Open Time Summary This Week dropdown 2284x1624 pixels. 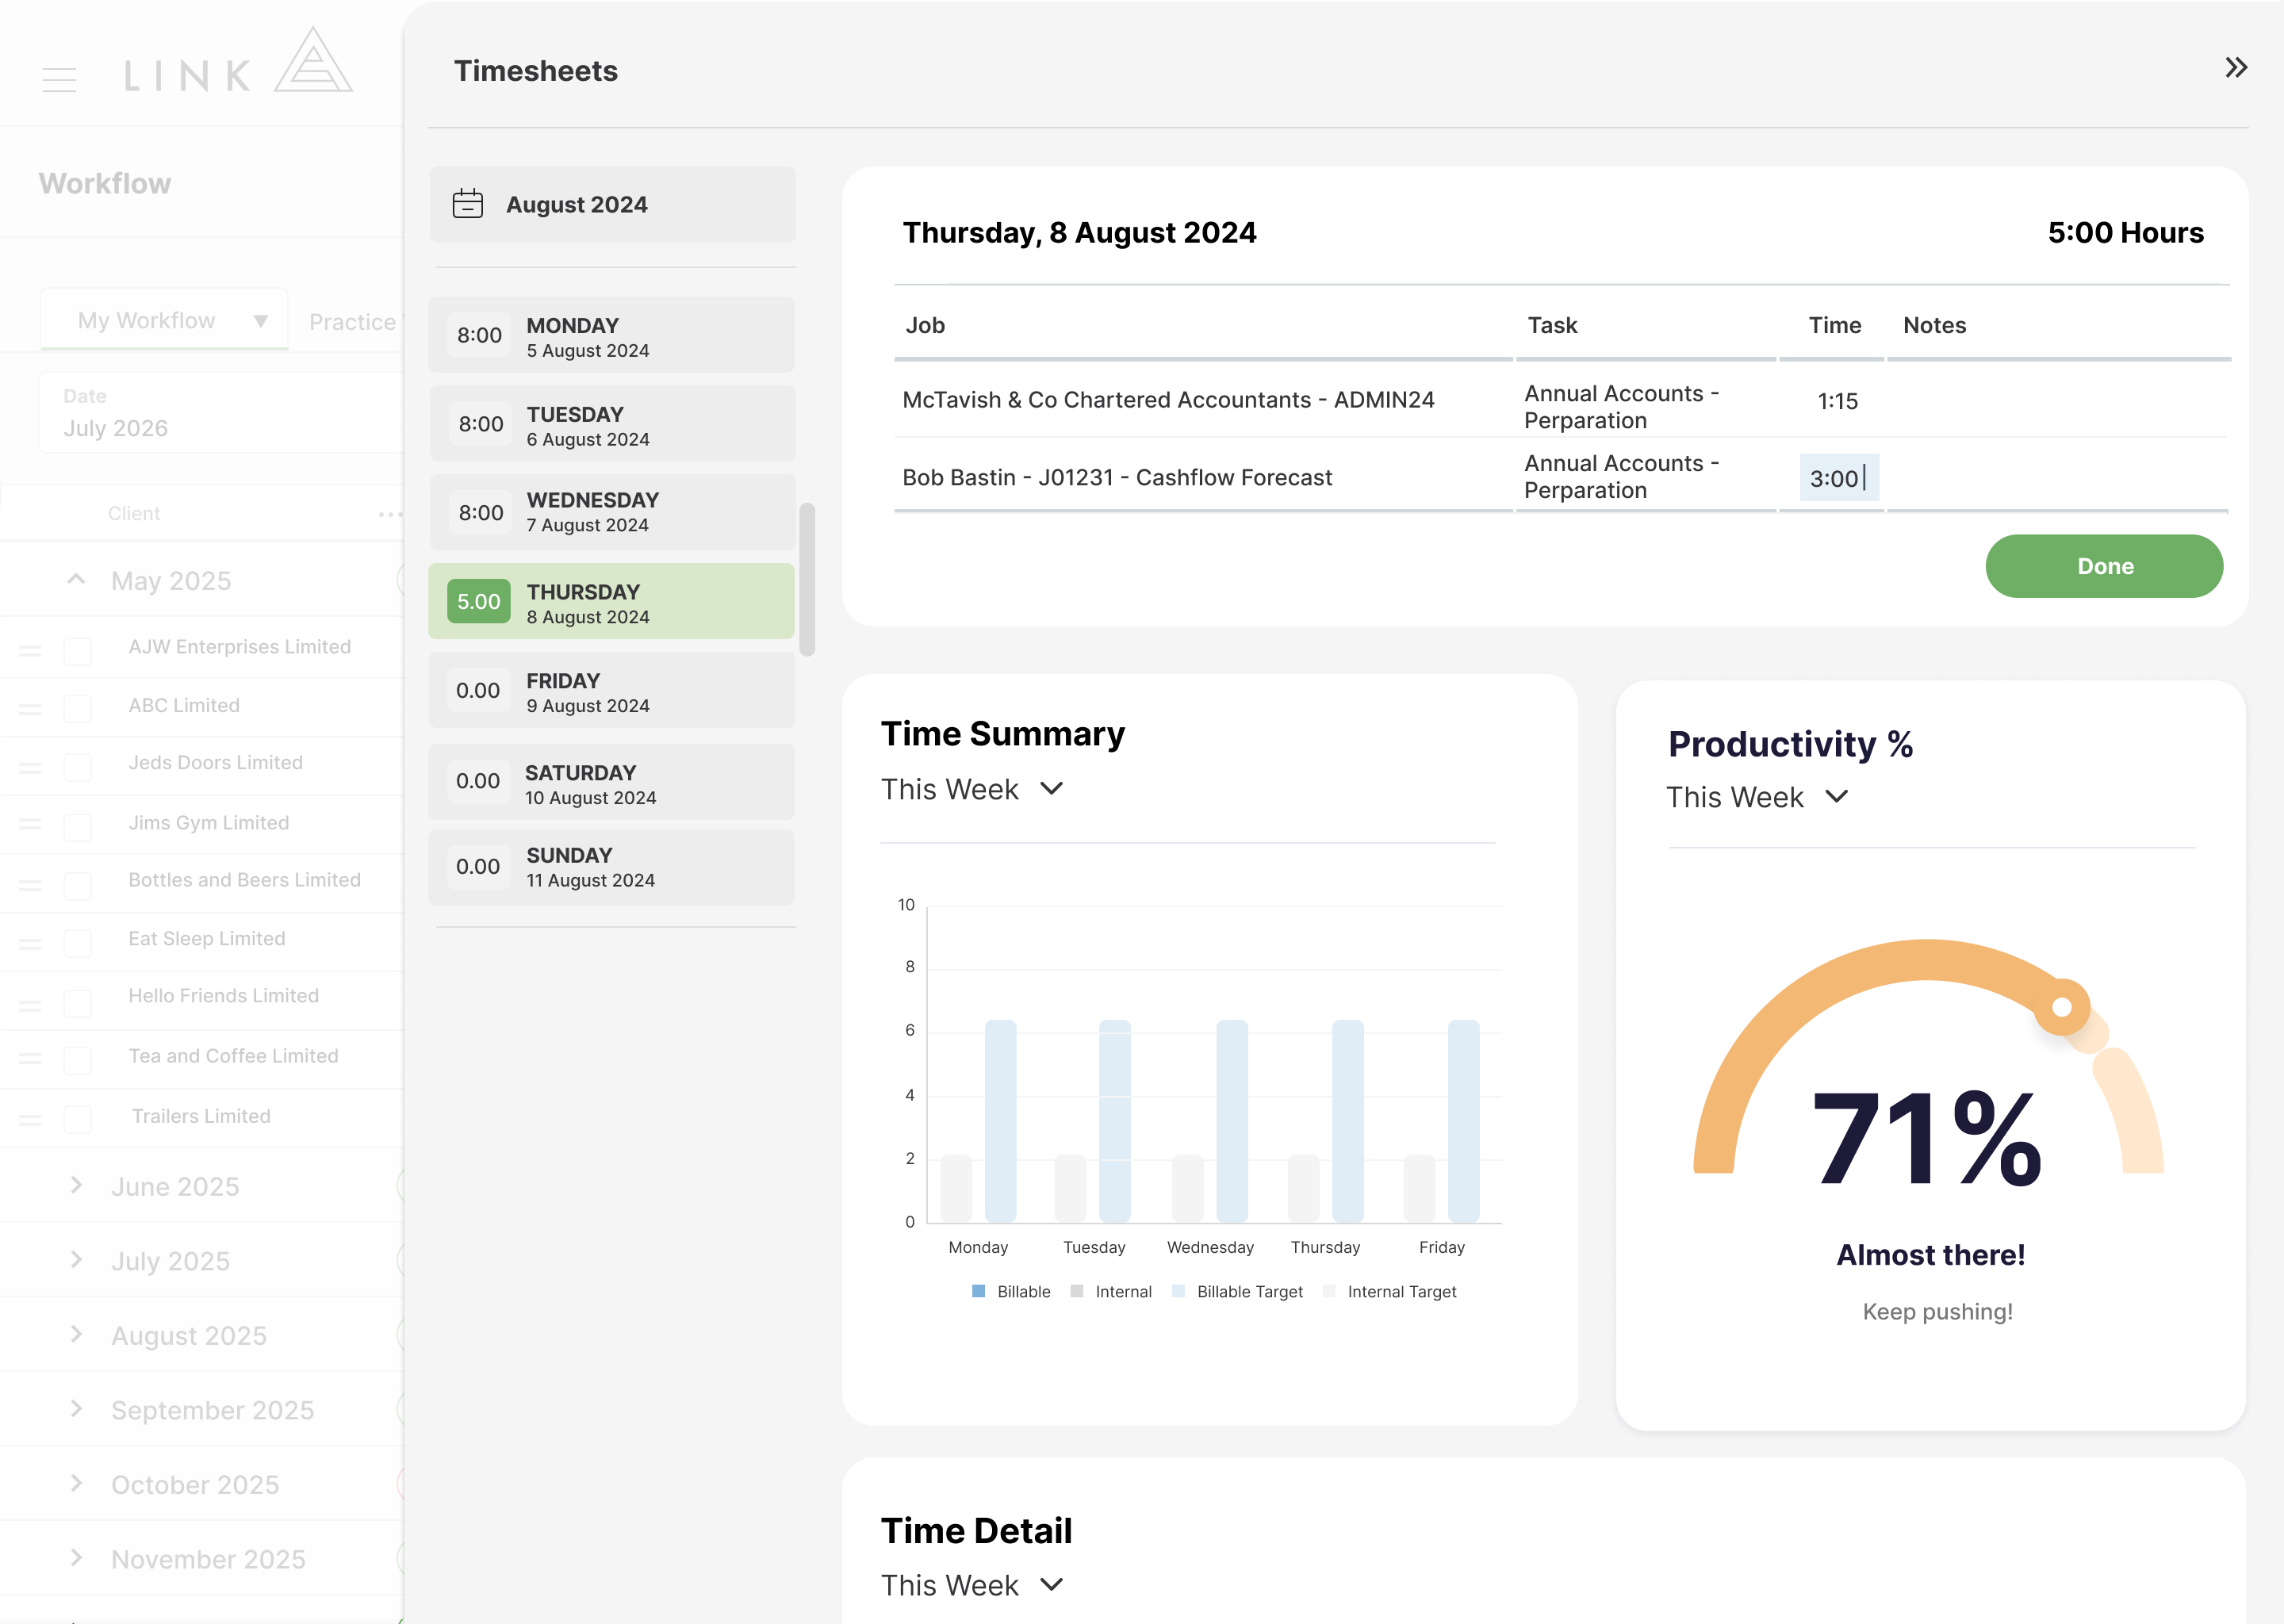[x=971, y=789]
